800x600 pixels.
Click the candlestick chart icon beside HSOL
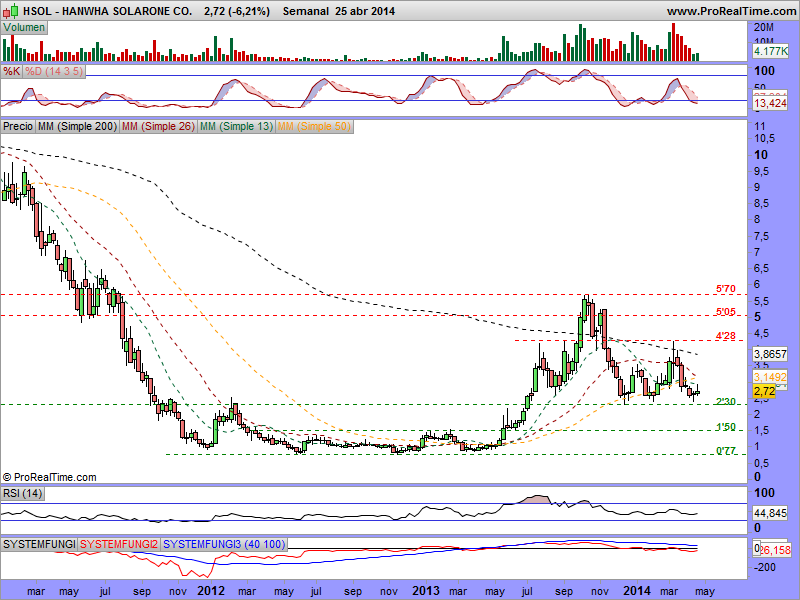click(11, 10)
